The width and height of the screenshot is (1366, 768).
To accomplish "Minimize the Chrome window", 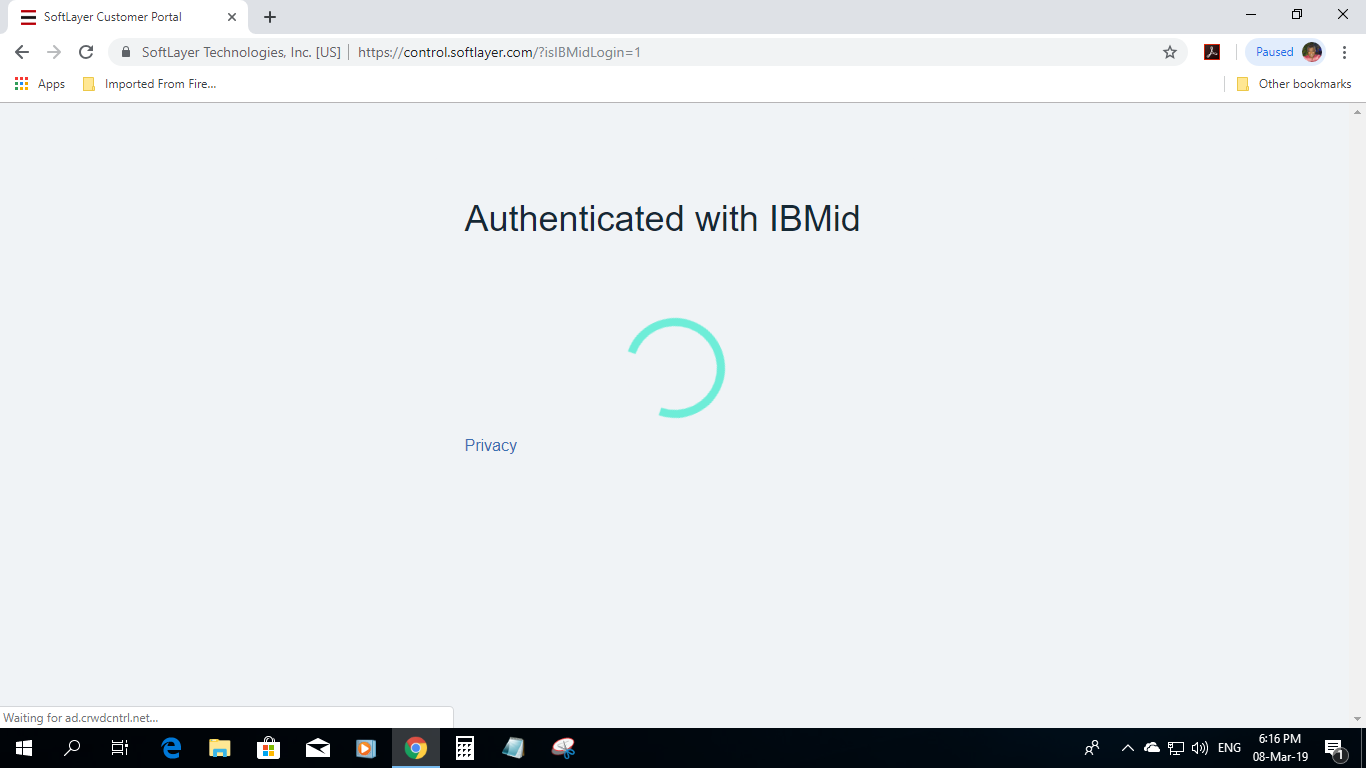I will point(1251,15).
